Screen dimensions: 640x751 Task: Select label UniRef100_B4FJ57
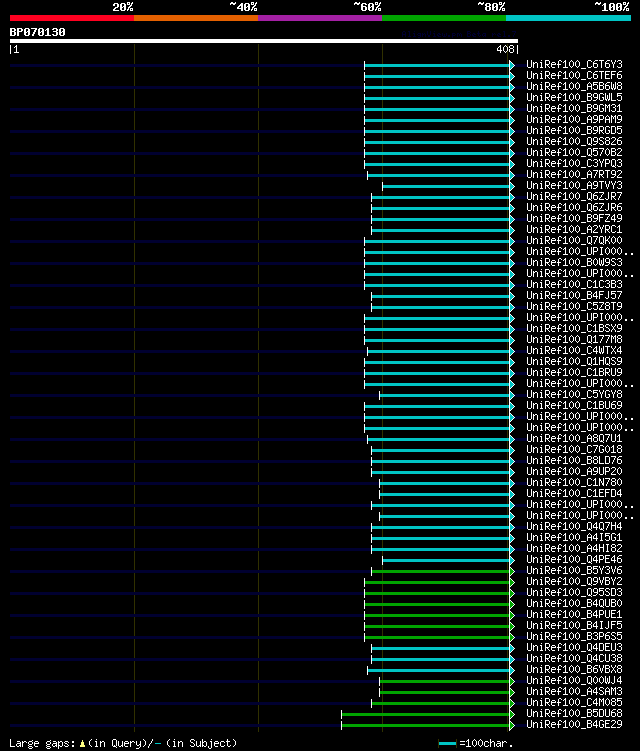coord(574,296)
